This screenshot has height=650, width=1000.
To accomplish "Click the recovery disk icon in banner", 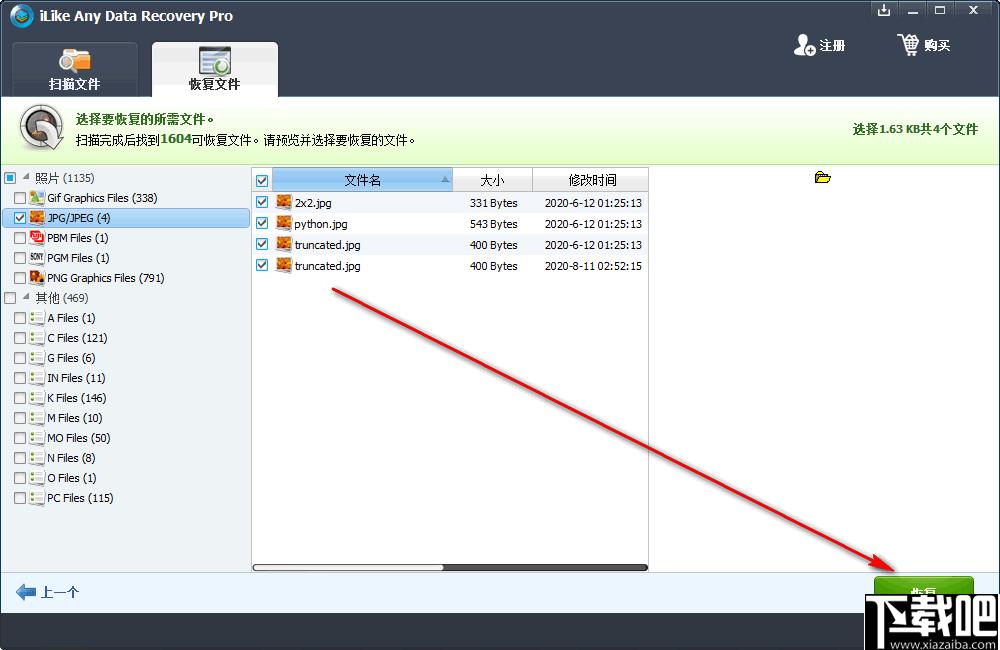I will [41, 127].
